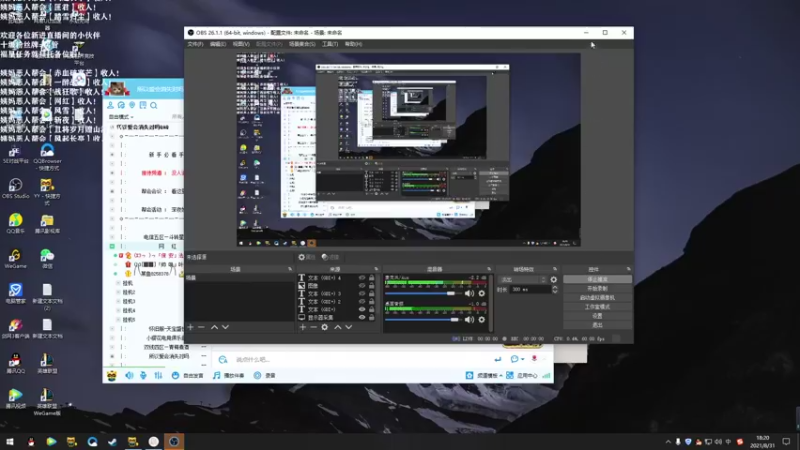This screenshot has height=450, width=800.
Task: Toggle lock on the text (GDI+) 3 source
Action: 371,294
